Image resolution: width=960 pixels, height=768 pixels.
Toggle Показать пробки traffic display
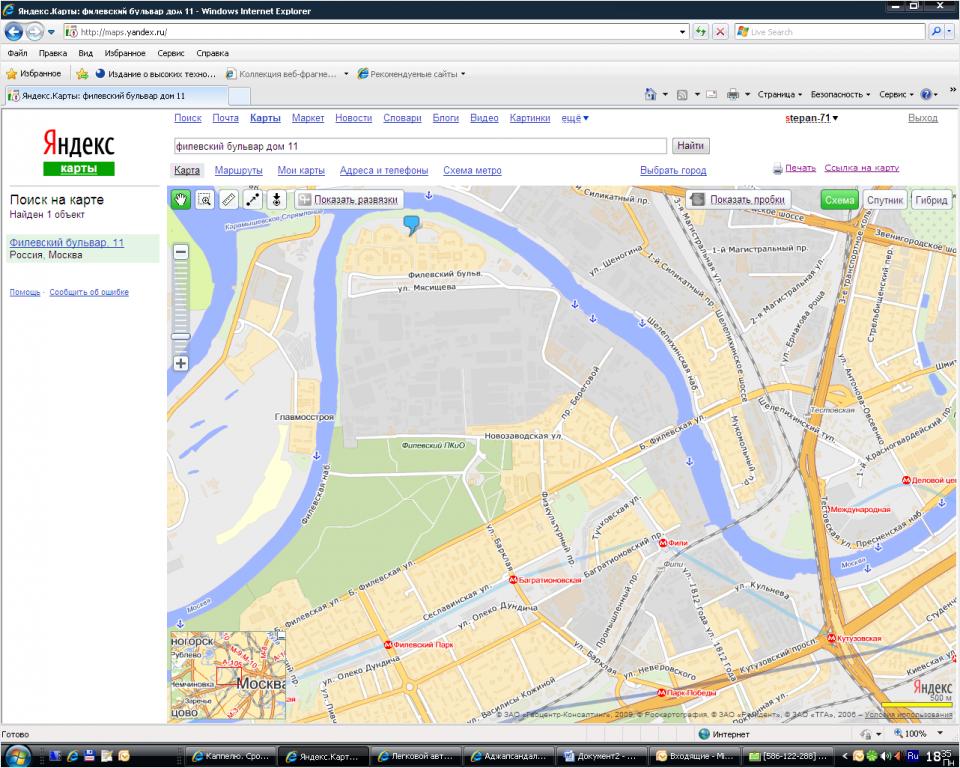[x=740, y=200]
